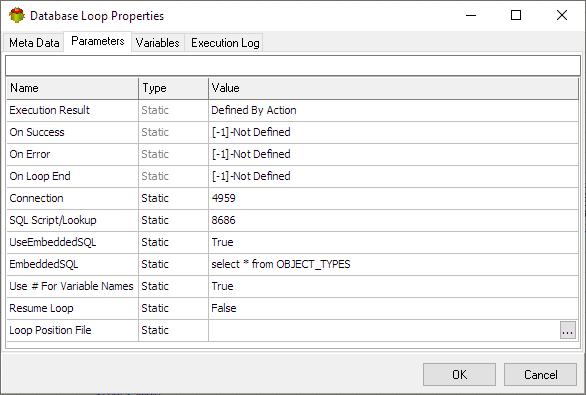This screenshot has width=586, height=395.
Task: Click the Static type of EmbeddedSQL row
Action: (155, 265)
